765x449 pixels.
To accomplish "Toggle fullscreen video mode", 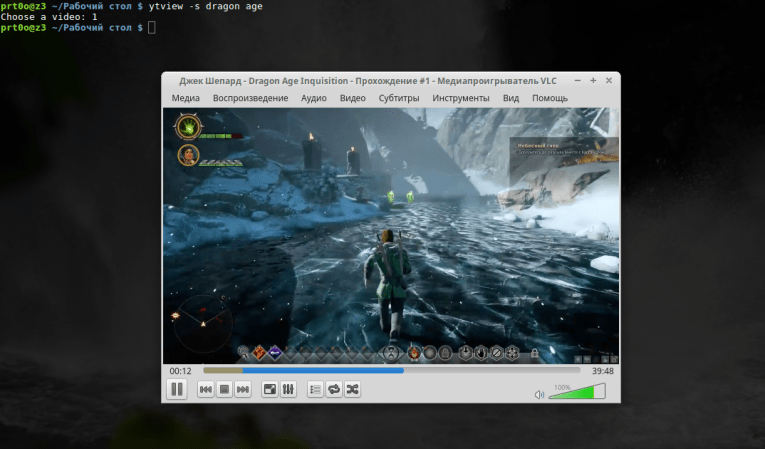I will pyautogui.click(x=269, y=389).
